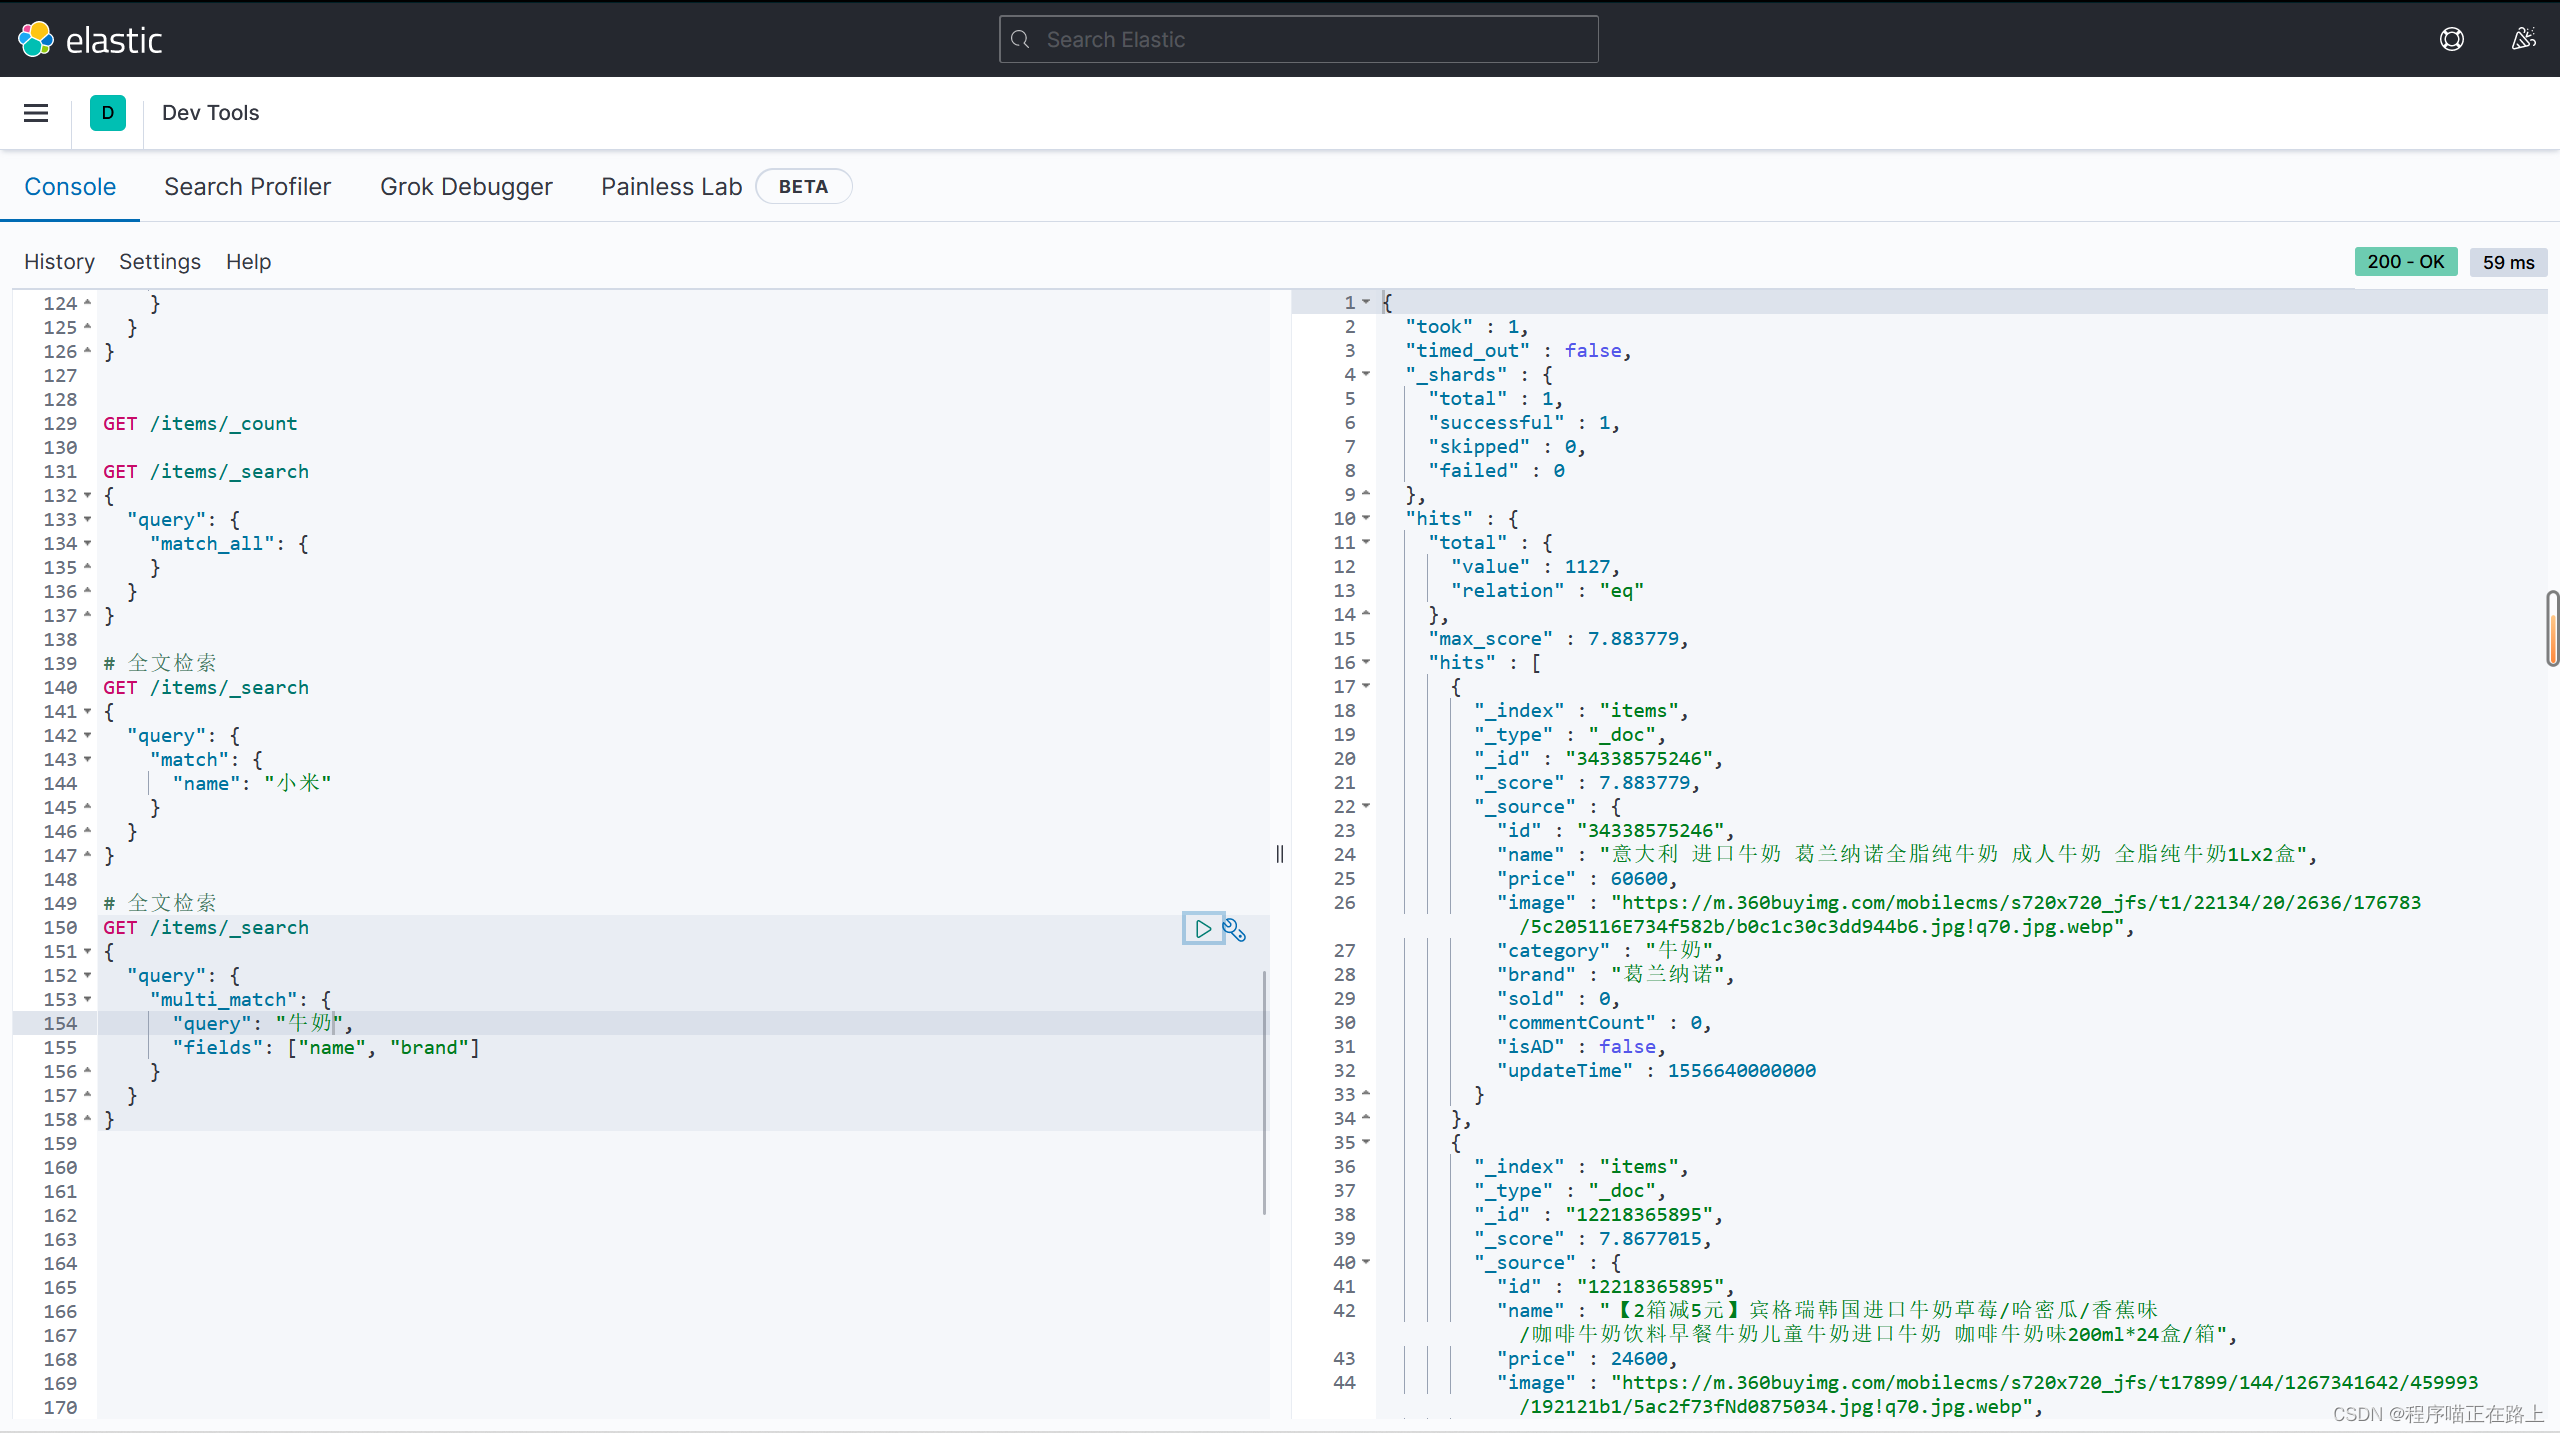Fold the query block at line 142
This screenshot has width=2560, height=1433.
[x=88, y=735]
